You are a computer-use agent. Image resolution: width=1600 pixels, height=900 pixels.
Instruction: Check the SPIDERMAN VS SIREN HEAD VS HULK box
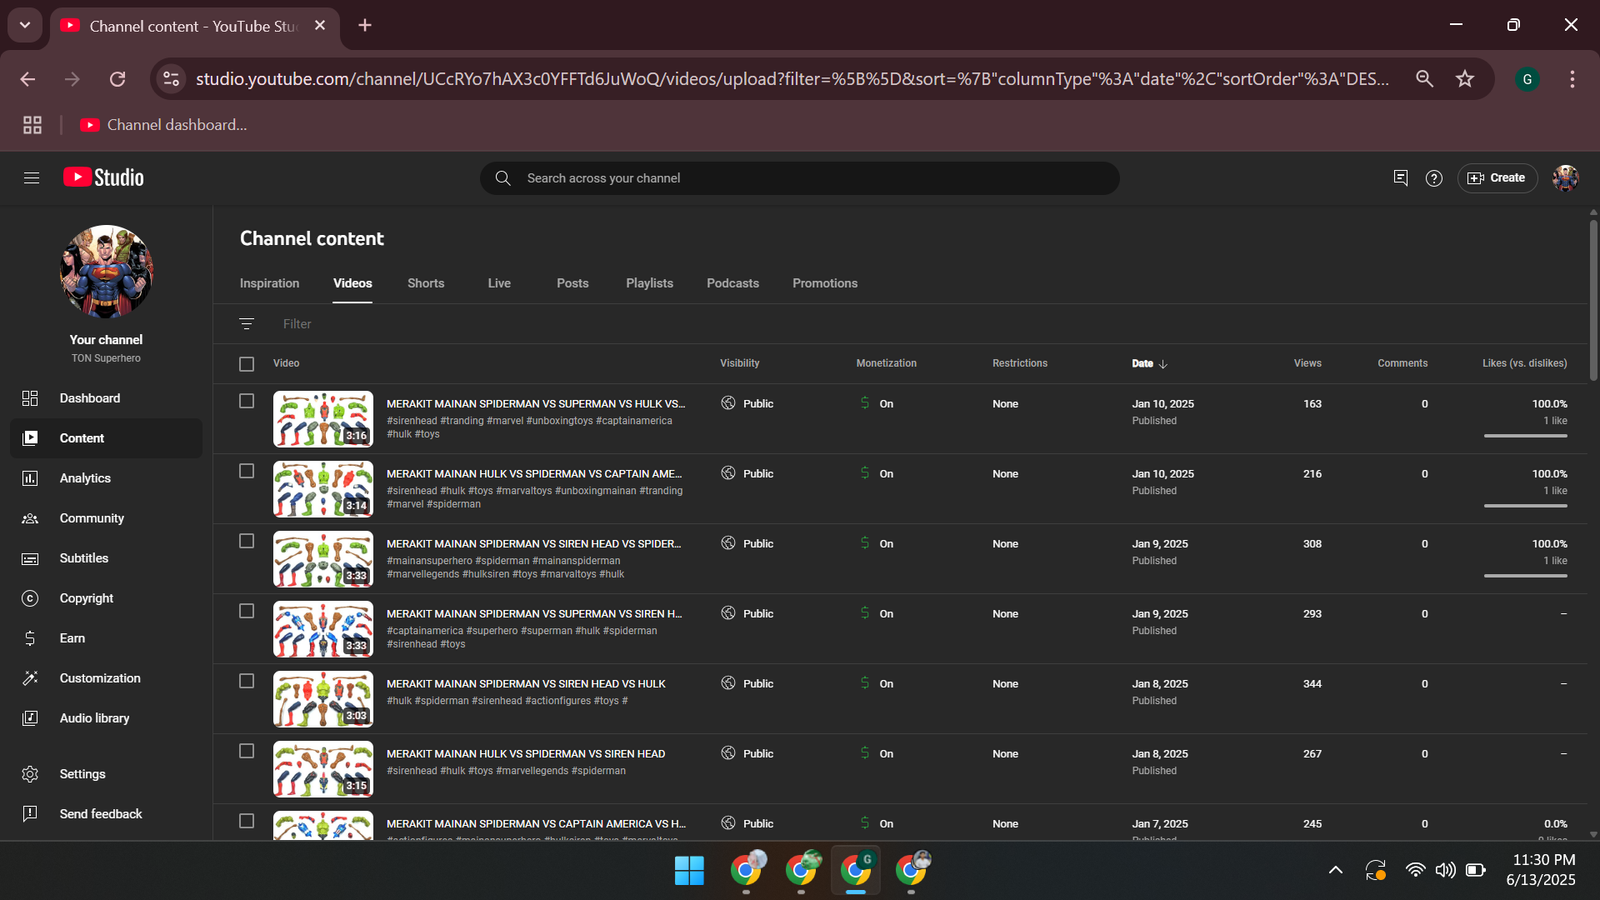point(247,681)
